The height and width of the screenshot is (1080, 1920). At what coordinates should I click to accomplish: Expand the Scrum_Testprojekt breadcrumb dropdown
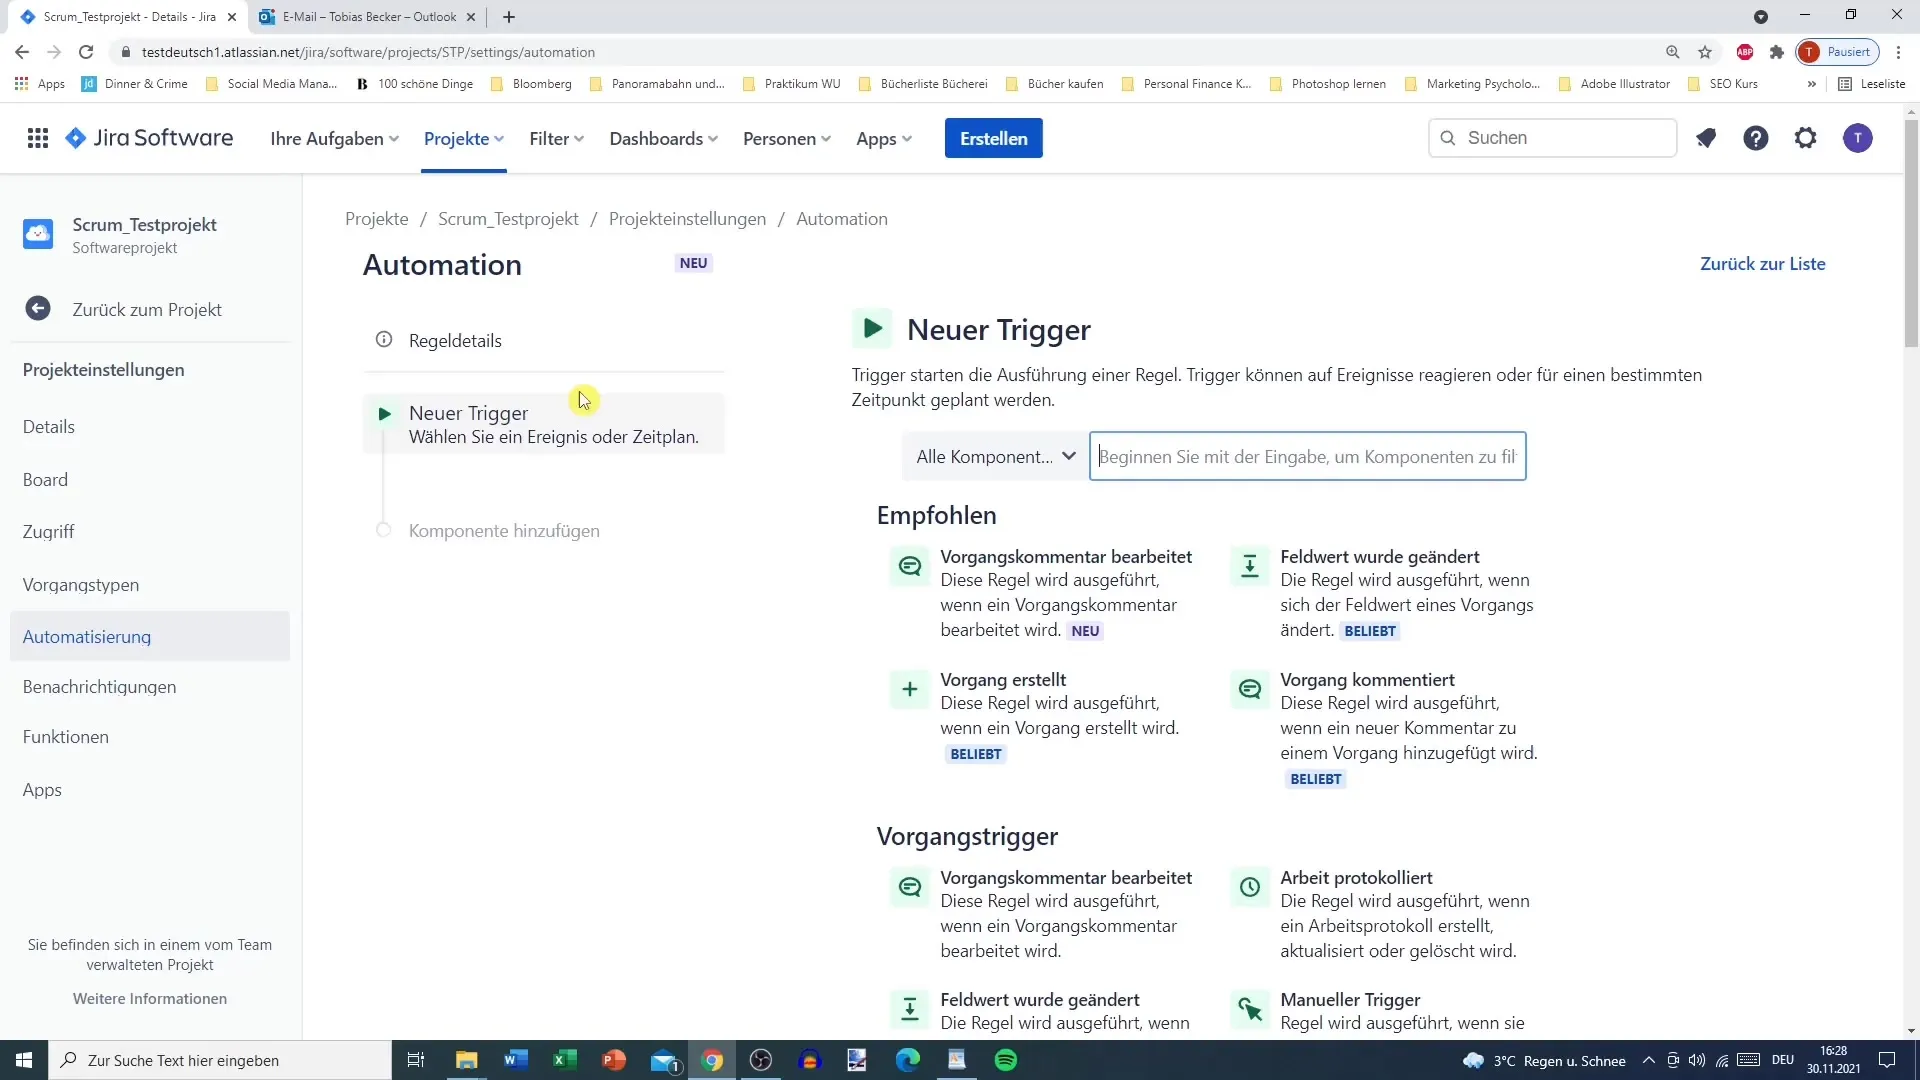(509, 219)
